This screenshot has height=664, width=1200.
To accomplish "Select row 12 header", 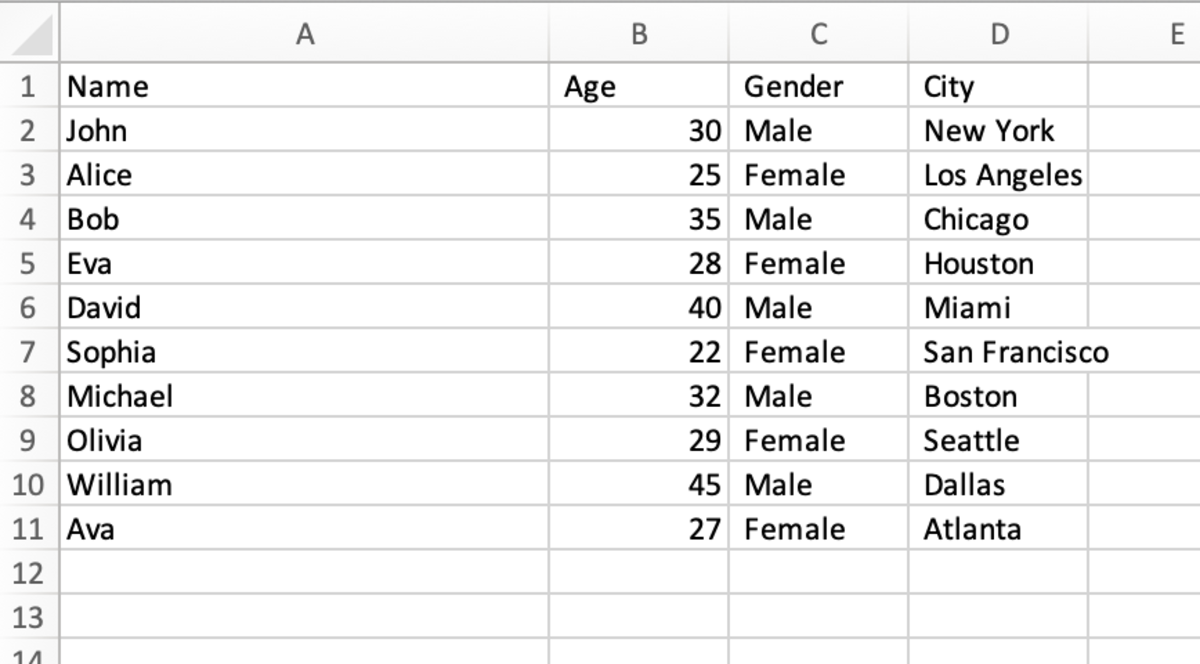I will [x=28, y=573].
